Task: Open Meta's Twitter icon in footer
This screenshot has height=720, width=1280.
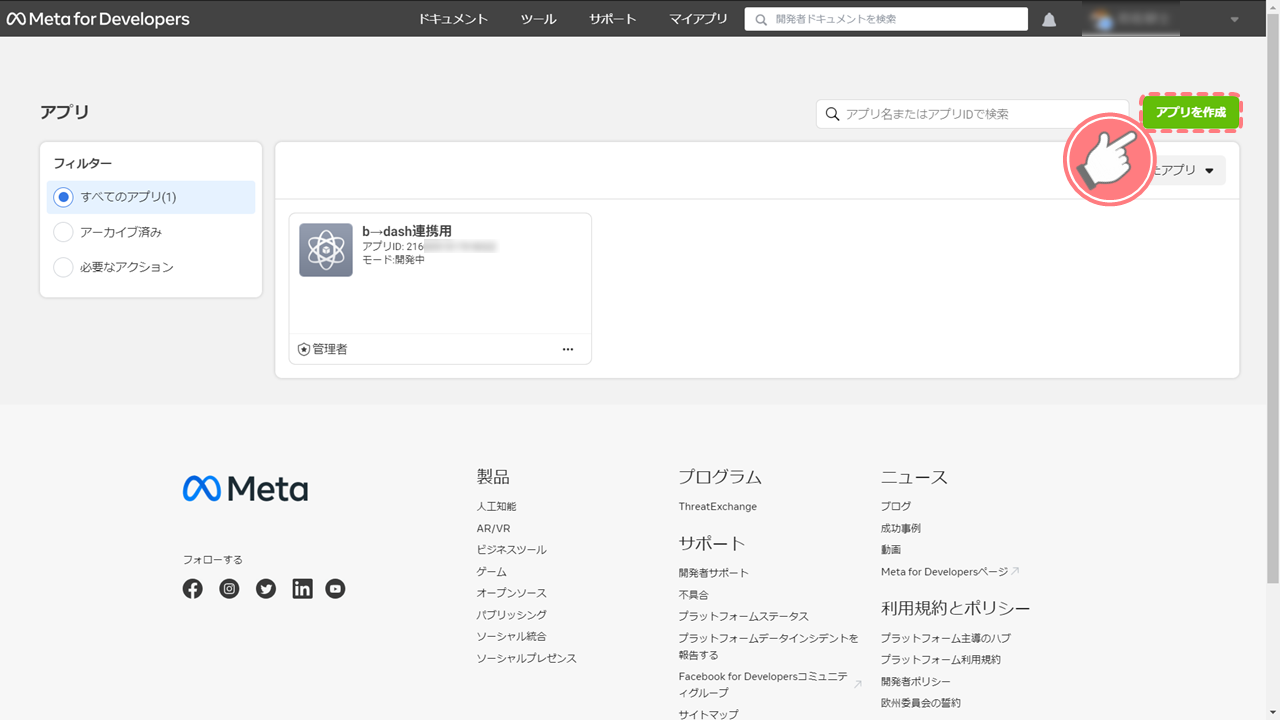Action: tap(266, 589)
